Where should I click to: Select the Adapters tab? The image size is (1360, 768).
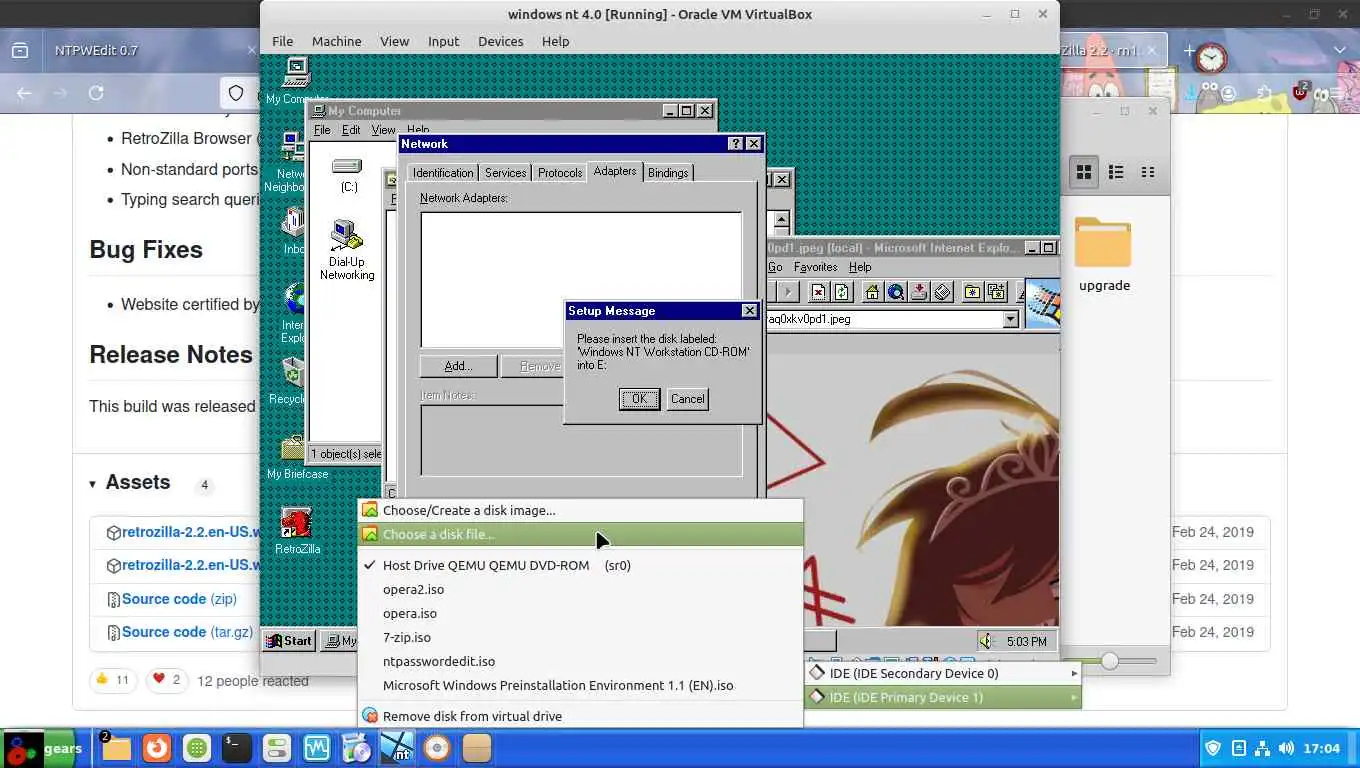pos(615,171)
